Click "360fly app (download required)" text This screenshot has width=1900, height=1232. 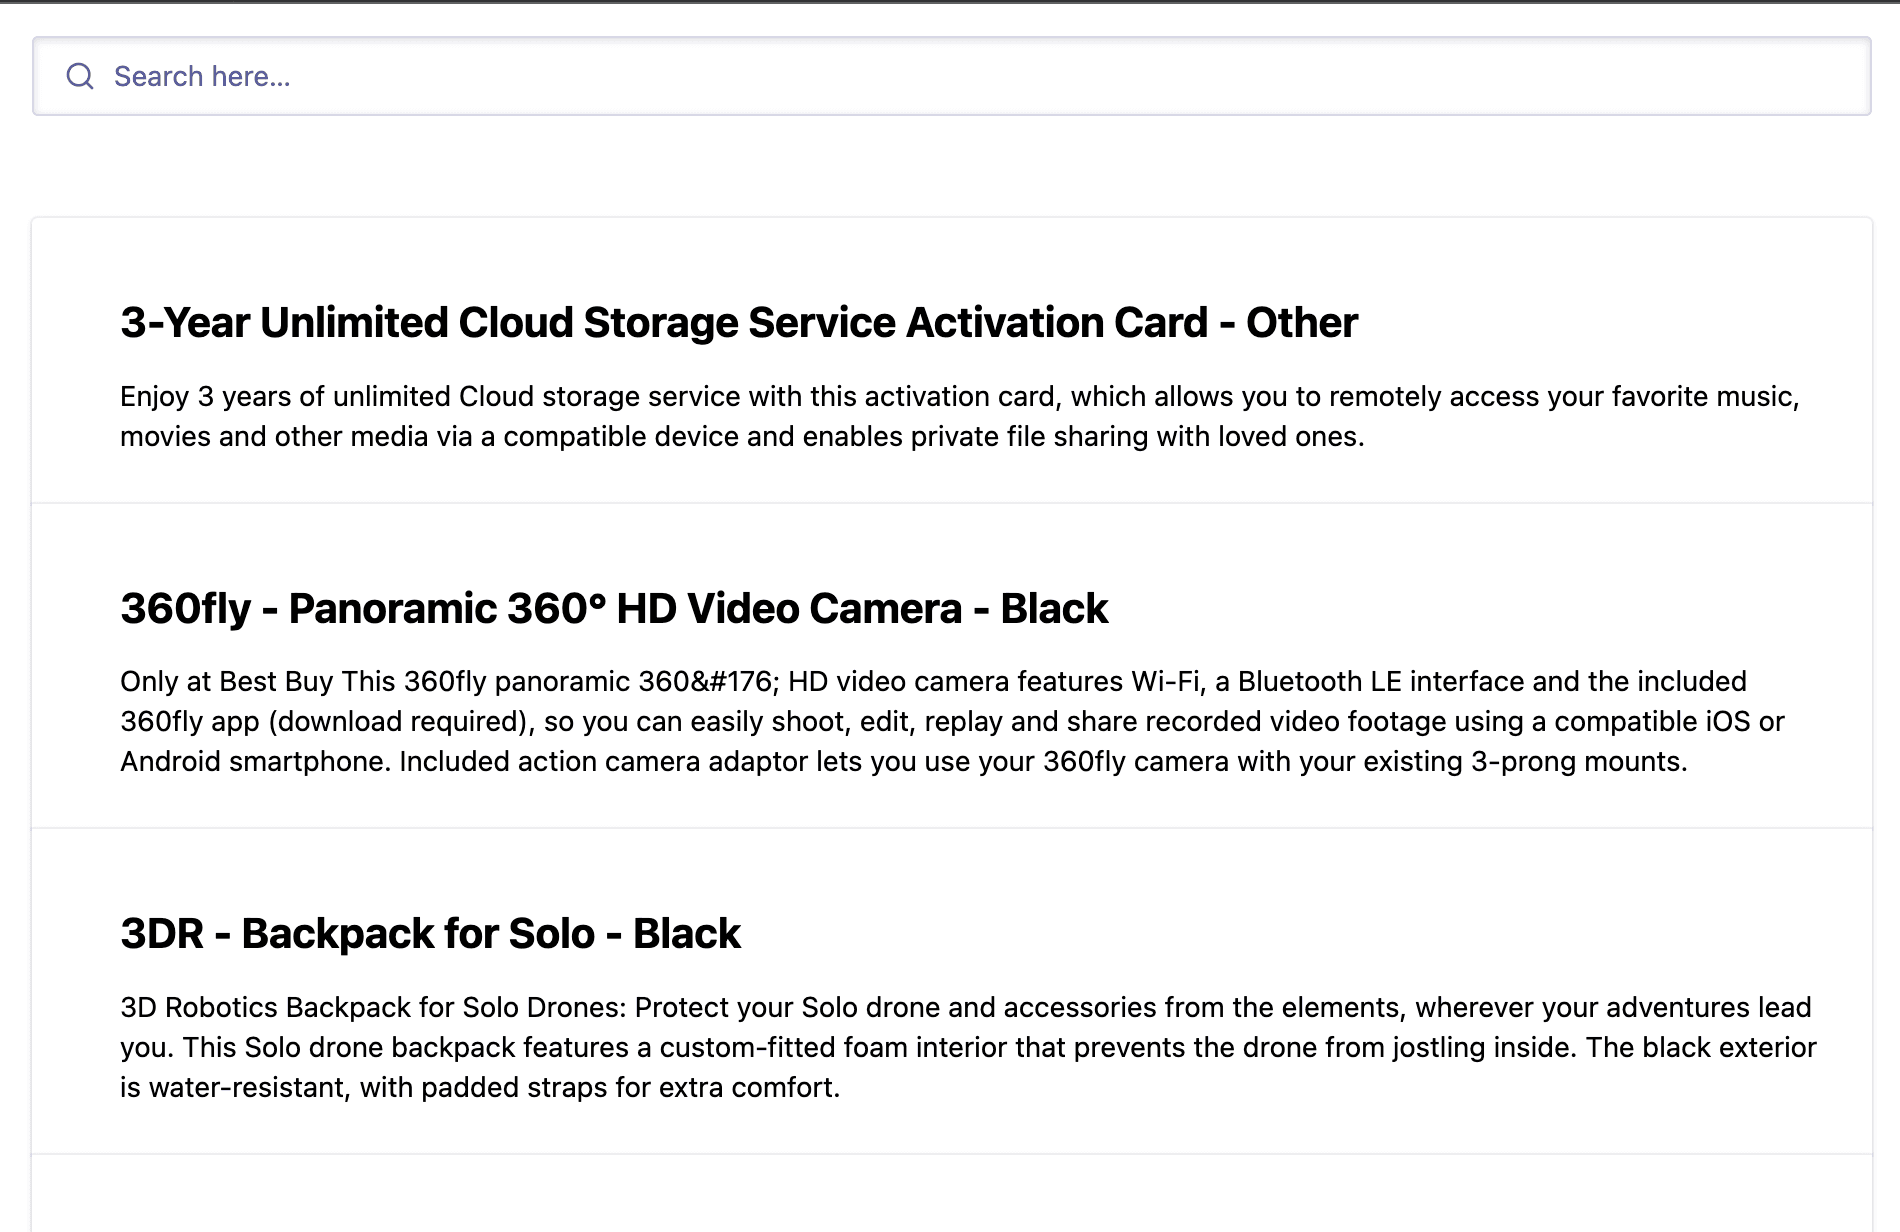[323, 722]
